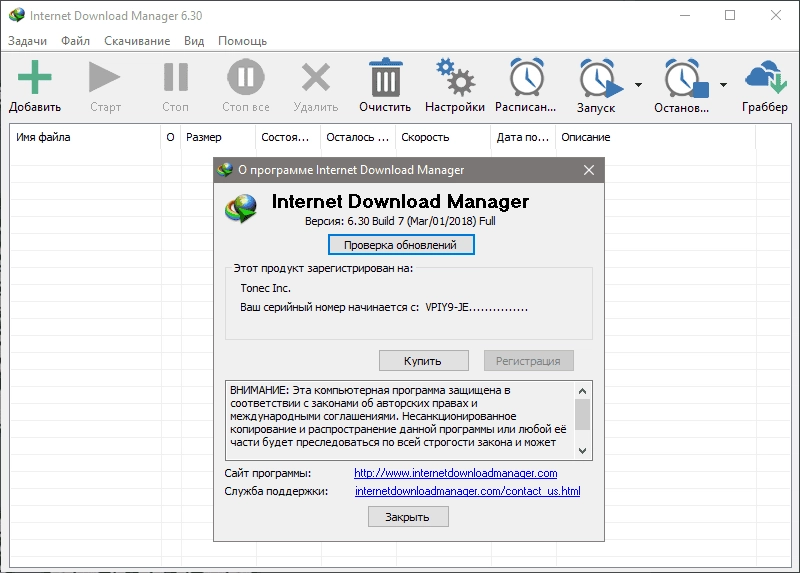Click the Описание column header
The image size is (800, 573).
pos(656,137)
